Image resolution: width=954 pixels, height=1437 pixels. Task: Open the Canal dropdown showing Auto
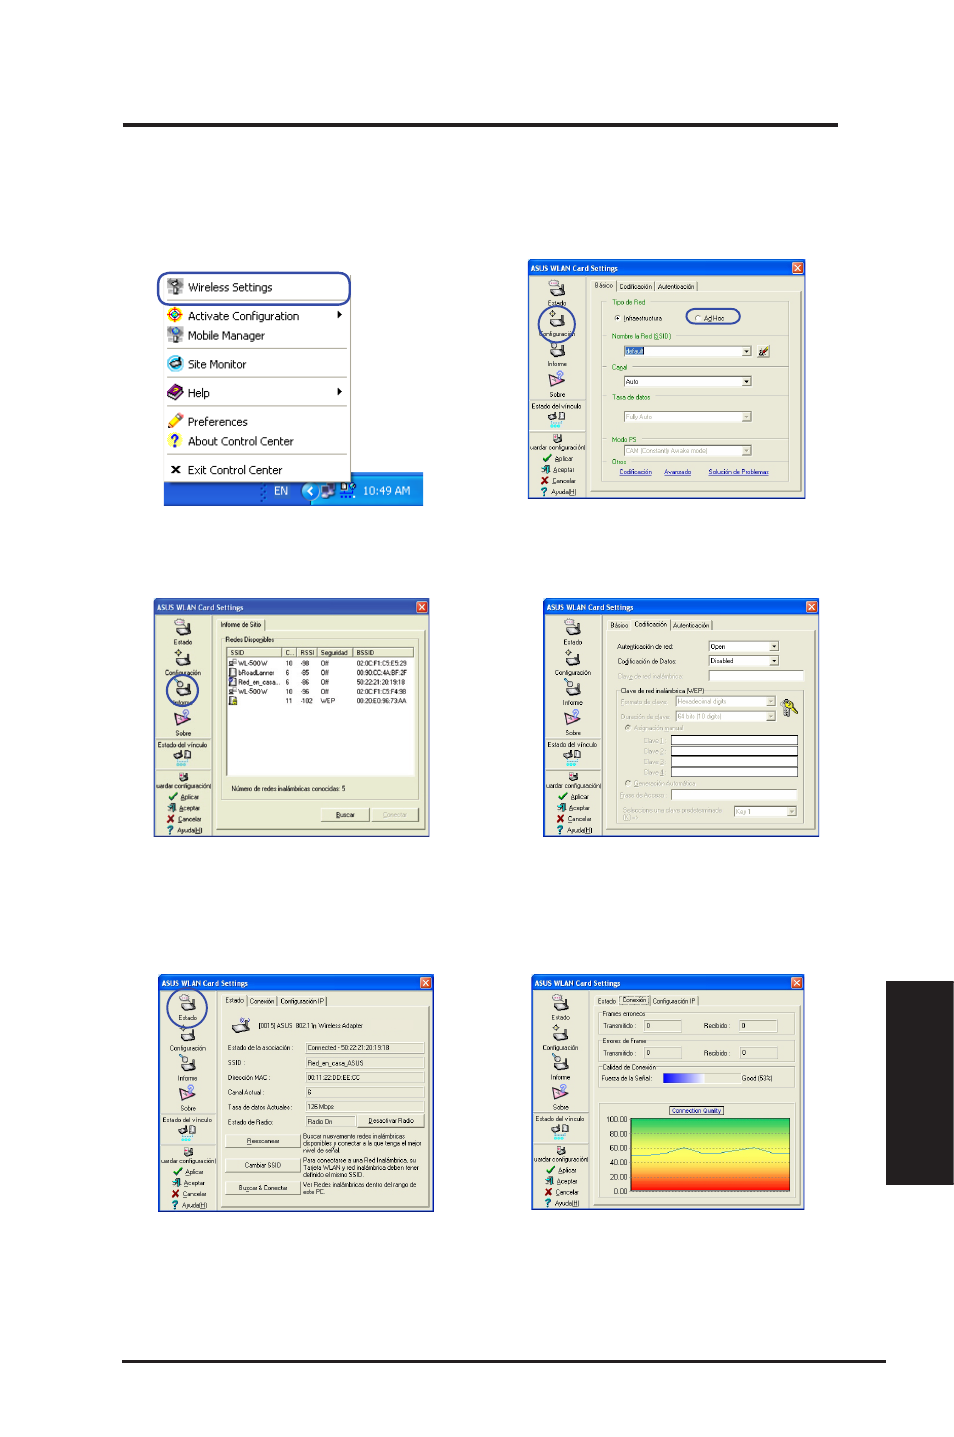(x=746, y=381)
